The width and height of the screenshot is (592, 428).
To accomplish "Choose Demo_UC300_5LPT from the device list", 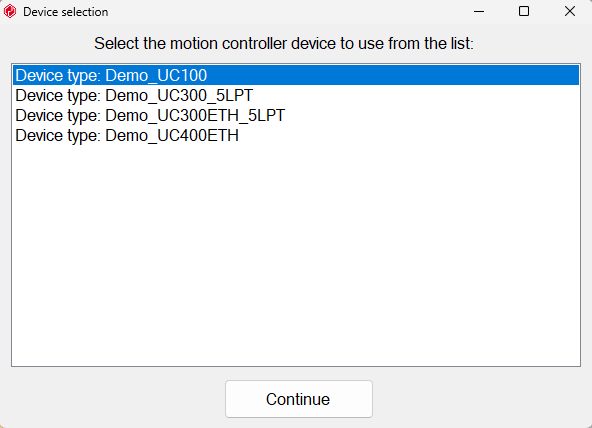I will click(296, 95).
